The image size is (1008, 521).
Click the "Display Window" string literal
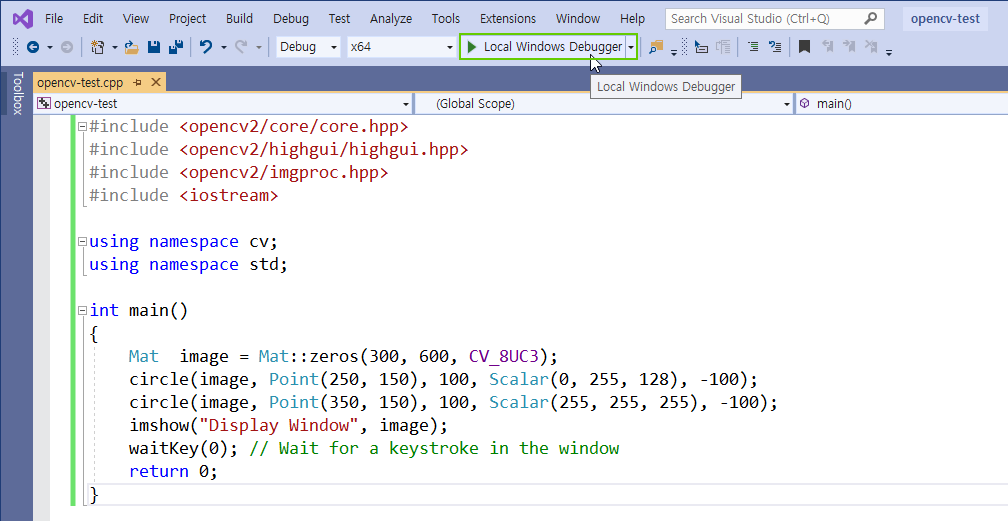pyautogui.click(x=279, y=426)
